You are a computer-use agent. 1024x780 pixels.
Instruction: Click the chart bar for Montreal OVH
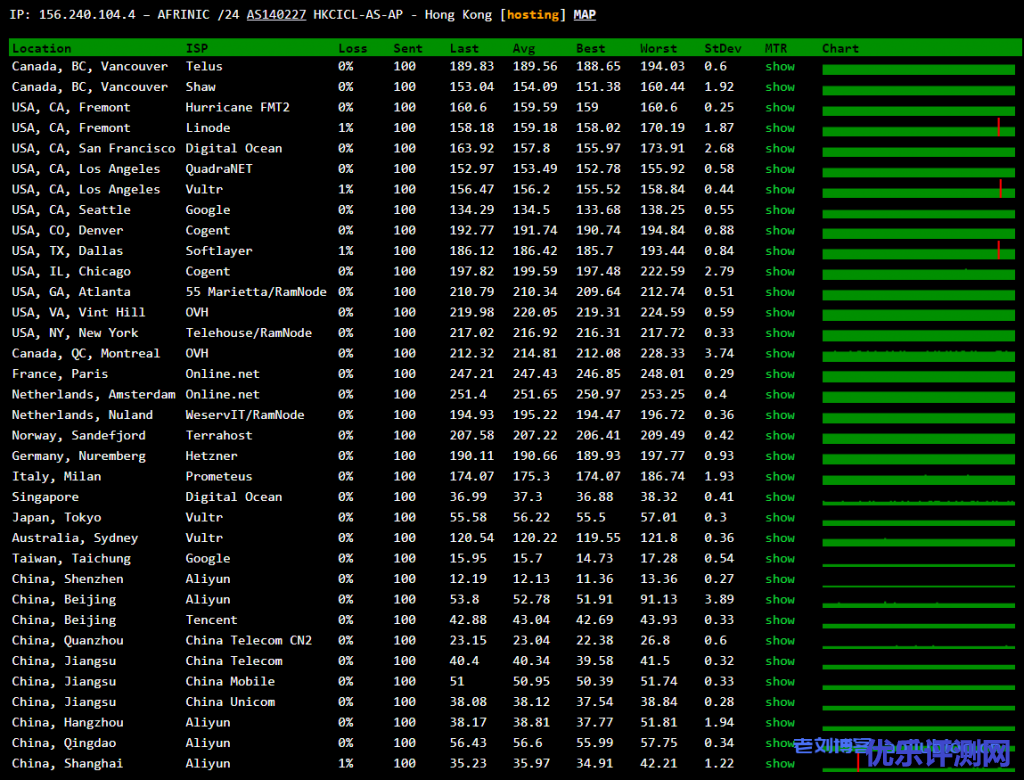(918, 354)
